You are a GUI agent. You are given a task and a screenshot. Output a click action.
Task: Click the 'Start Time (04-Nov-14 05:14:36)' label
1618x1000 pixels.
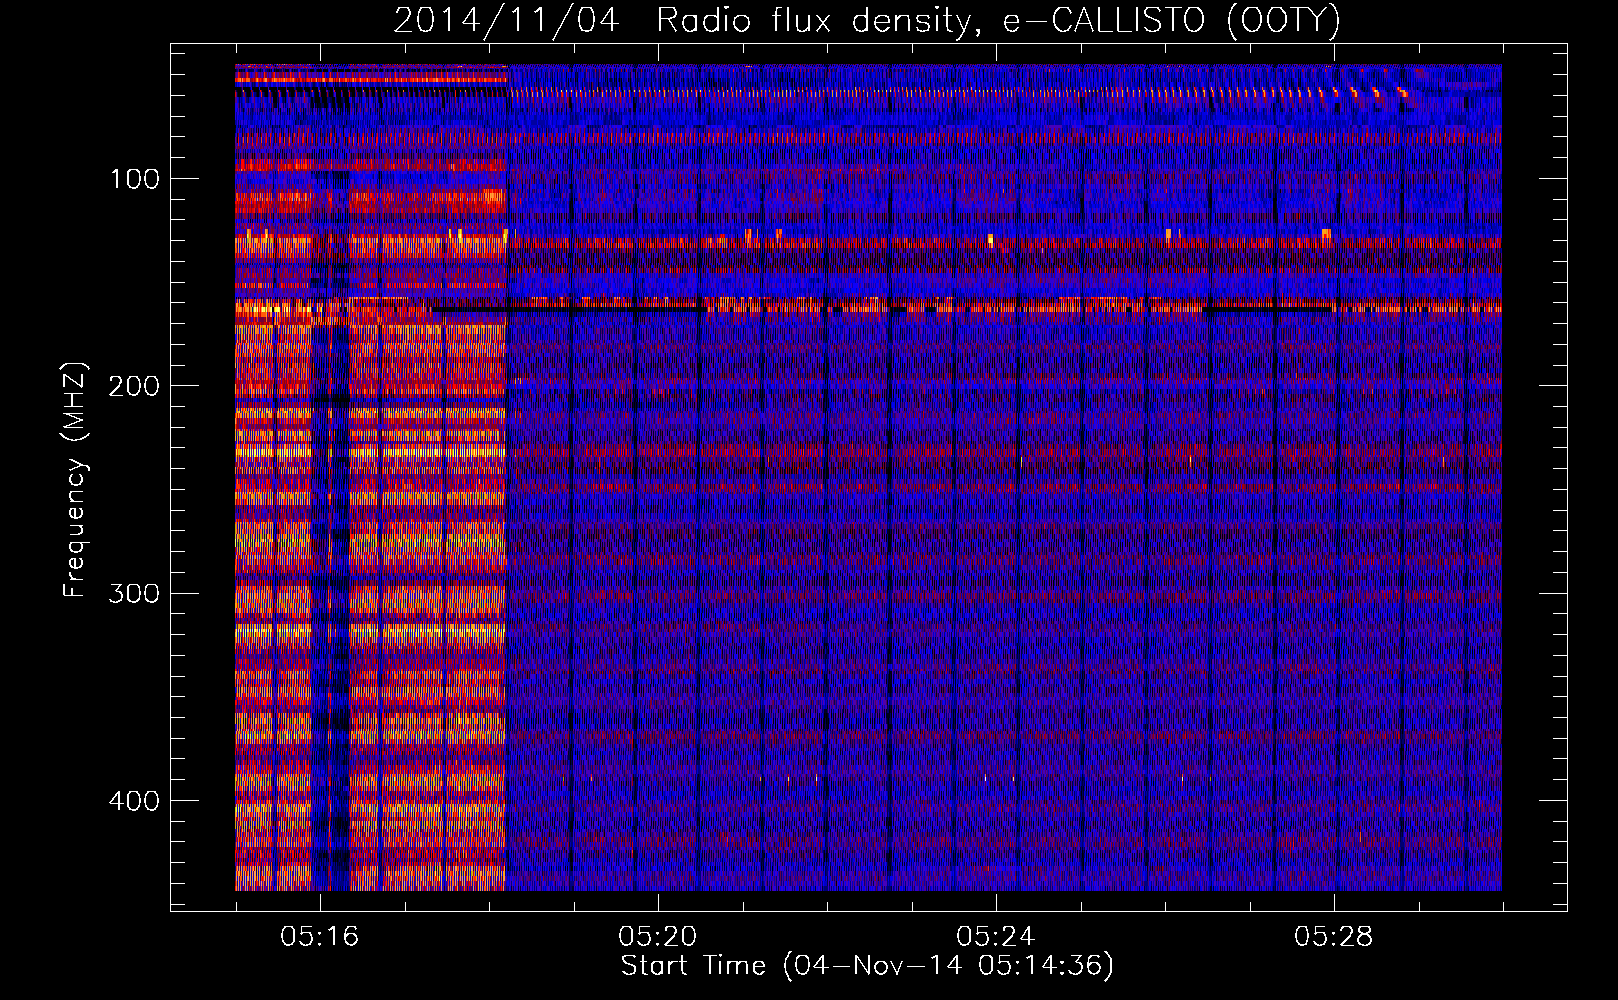(867, 966)
